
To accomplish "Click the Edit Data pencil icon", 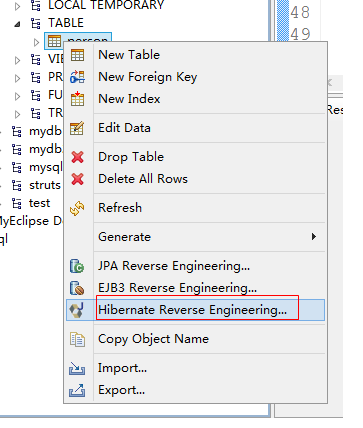I will click(x=77, y=128).
